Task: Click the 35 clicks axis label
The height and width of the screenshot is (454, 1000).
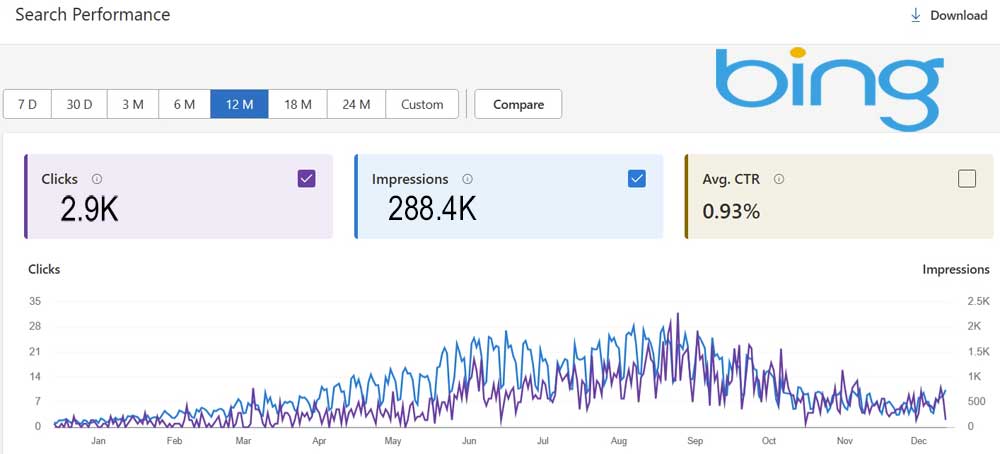Action: [34, 301]
